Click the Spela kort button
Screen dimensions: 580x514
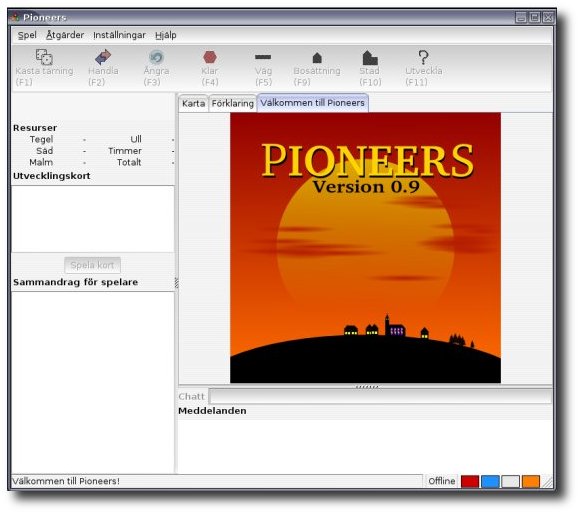pos(92,265)
